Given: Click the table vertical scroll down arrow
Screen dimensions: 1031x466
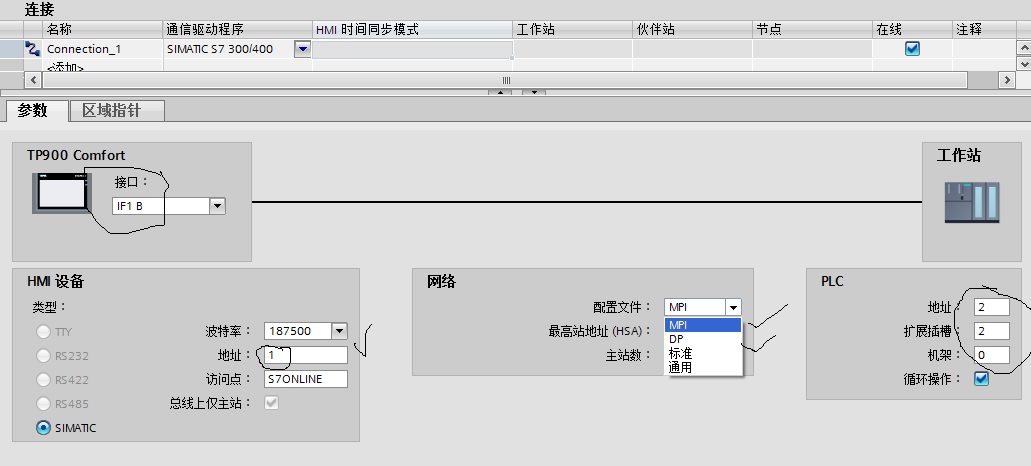Looking at the screenshot, I should pyautogui.click(x=1024, y=64).
